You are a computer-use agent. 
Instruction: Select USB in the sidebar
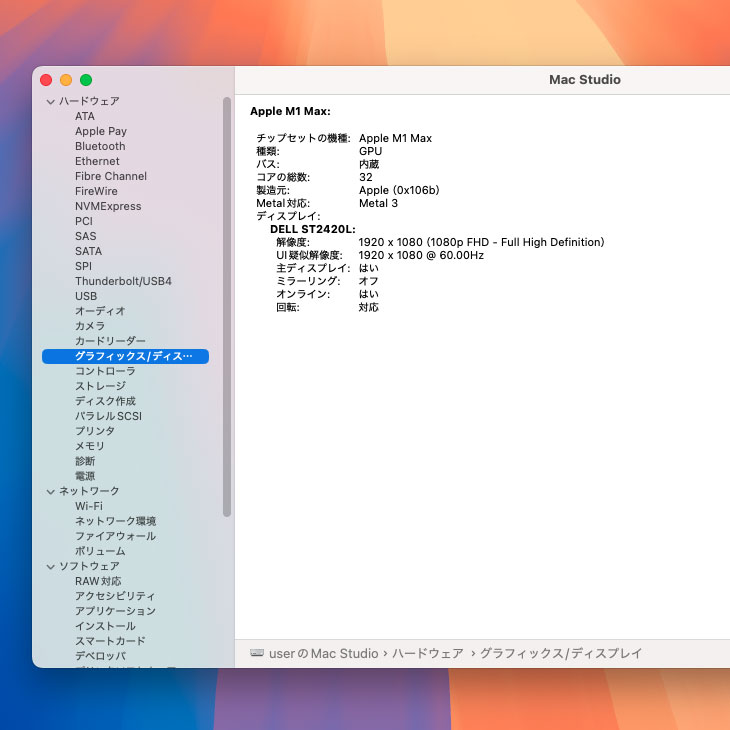coord(86,296)
